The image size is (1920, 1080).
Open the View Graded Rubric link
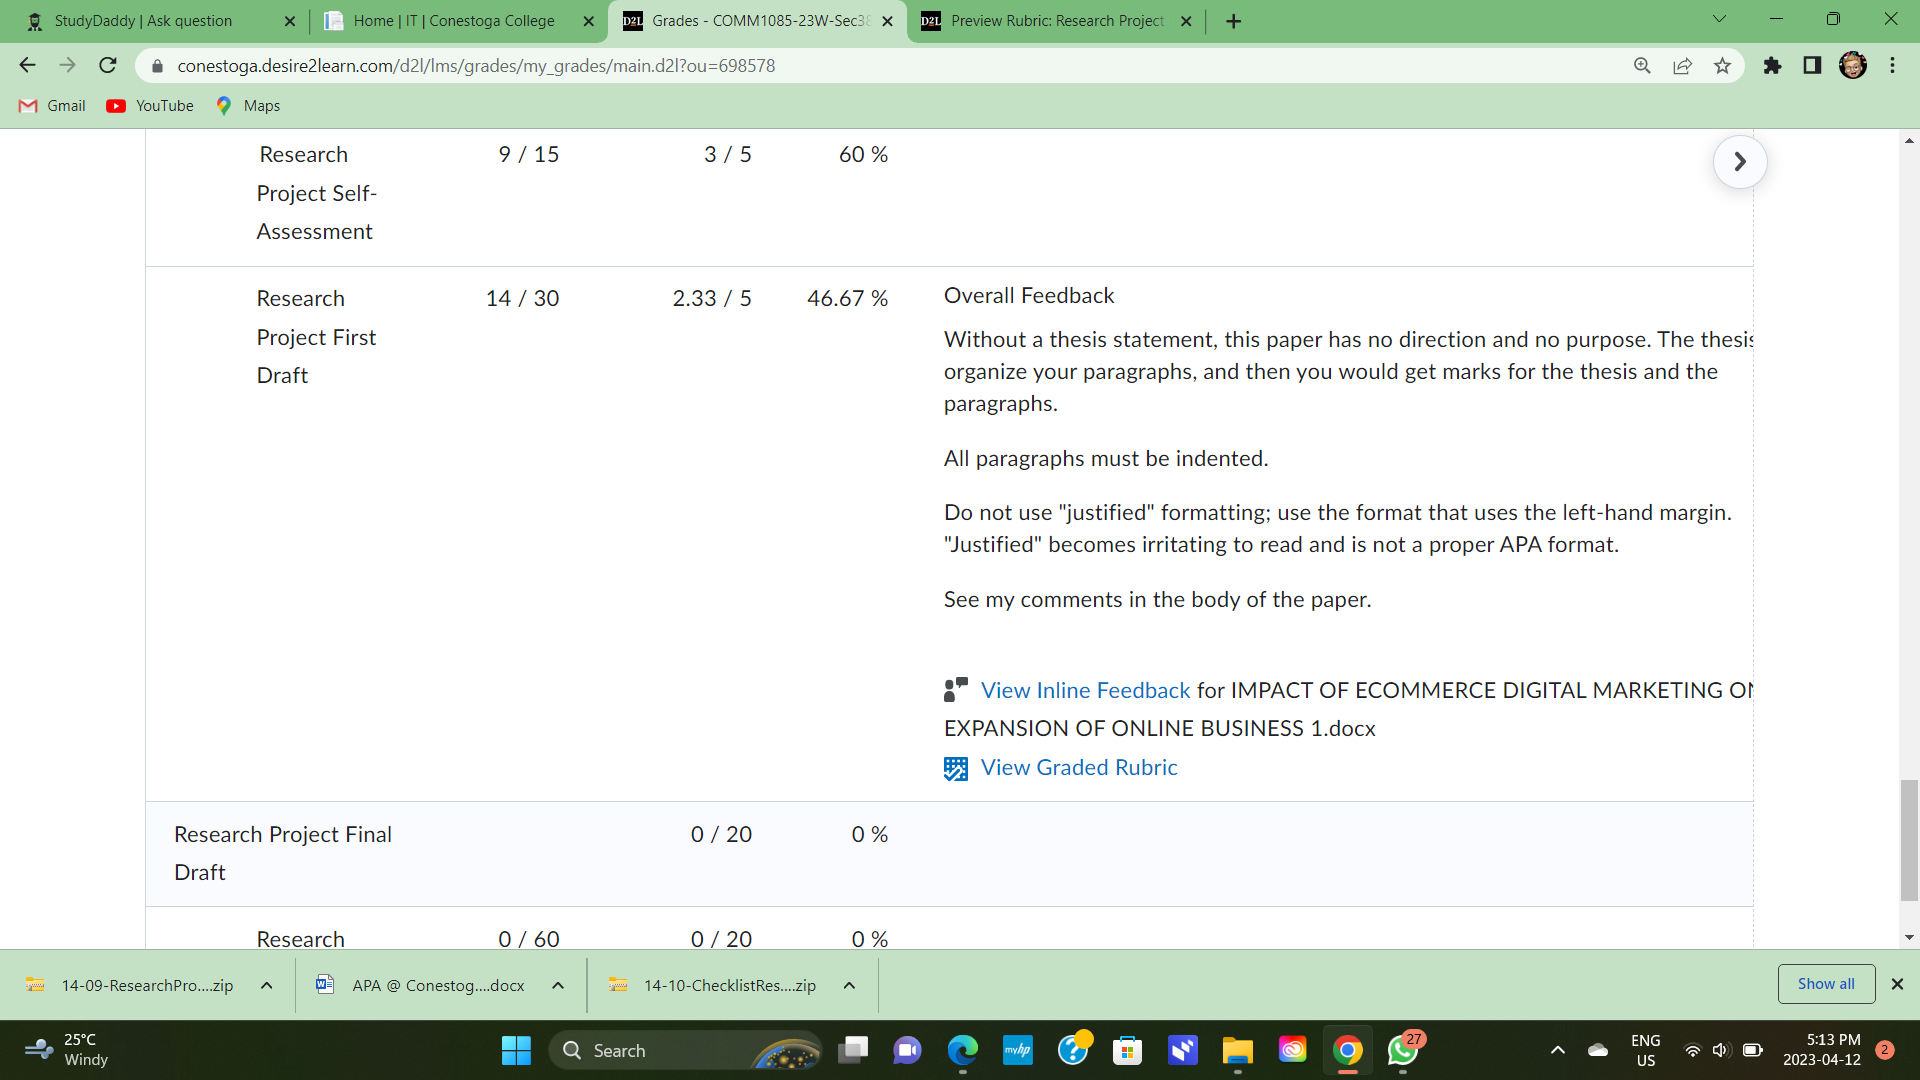tap(1079, 767)
